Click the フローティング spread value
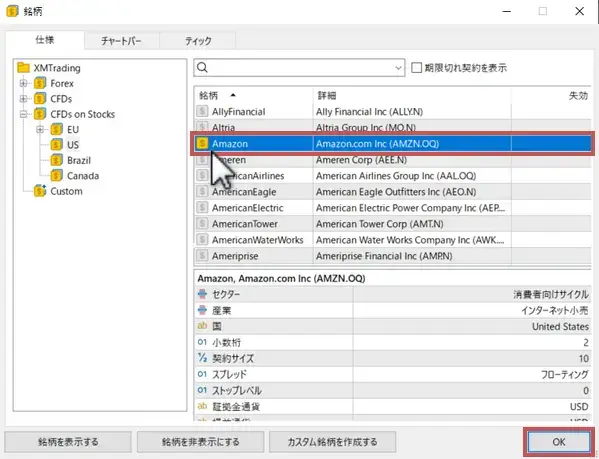 point(565,375)
